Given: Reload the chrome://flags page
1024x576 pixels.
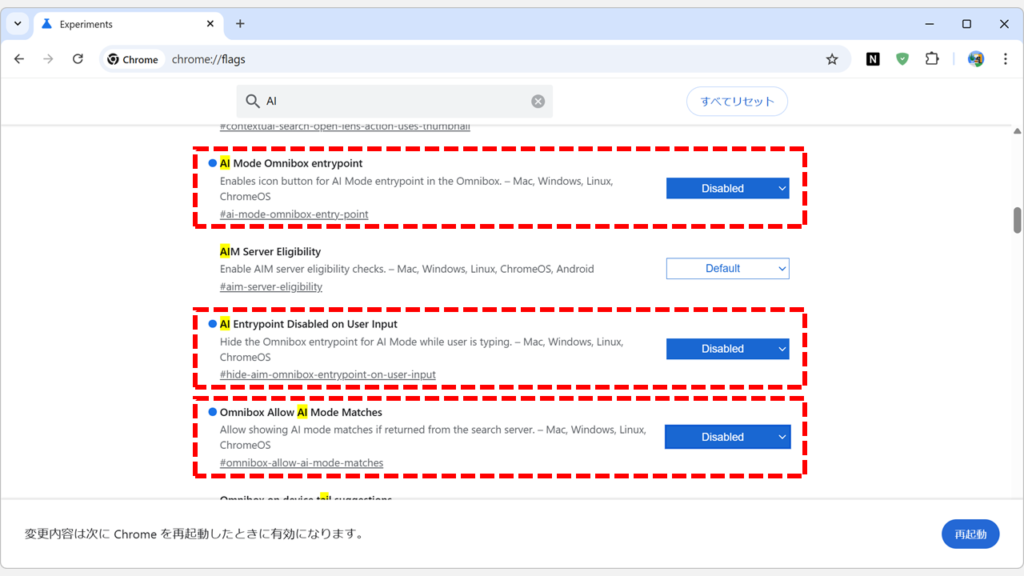Looking at the screenshot, I should (x=78, y=59).
